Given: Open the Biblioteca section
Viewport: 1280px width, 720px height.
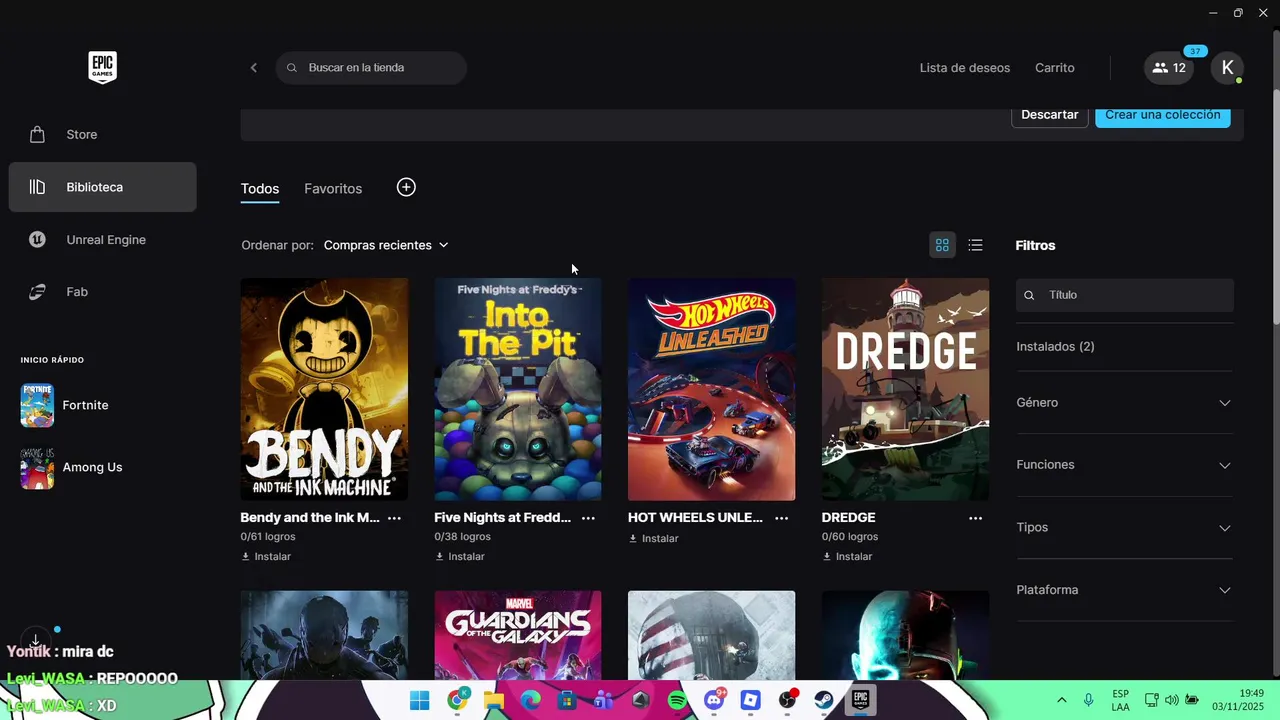Looking at the screenshot, I should 102,187.
